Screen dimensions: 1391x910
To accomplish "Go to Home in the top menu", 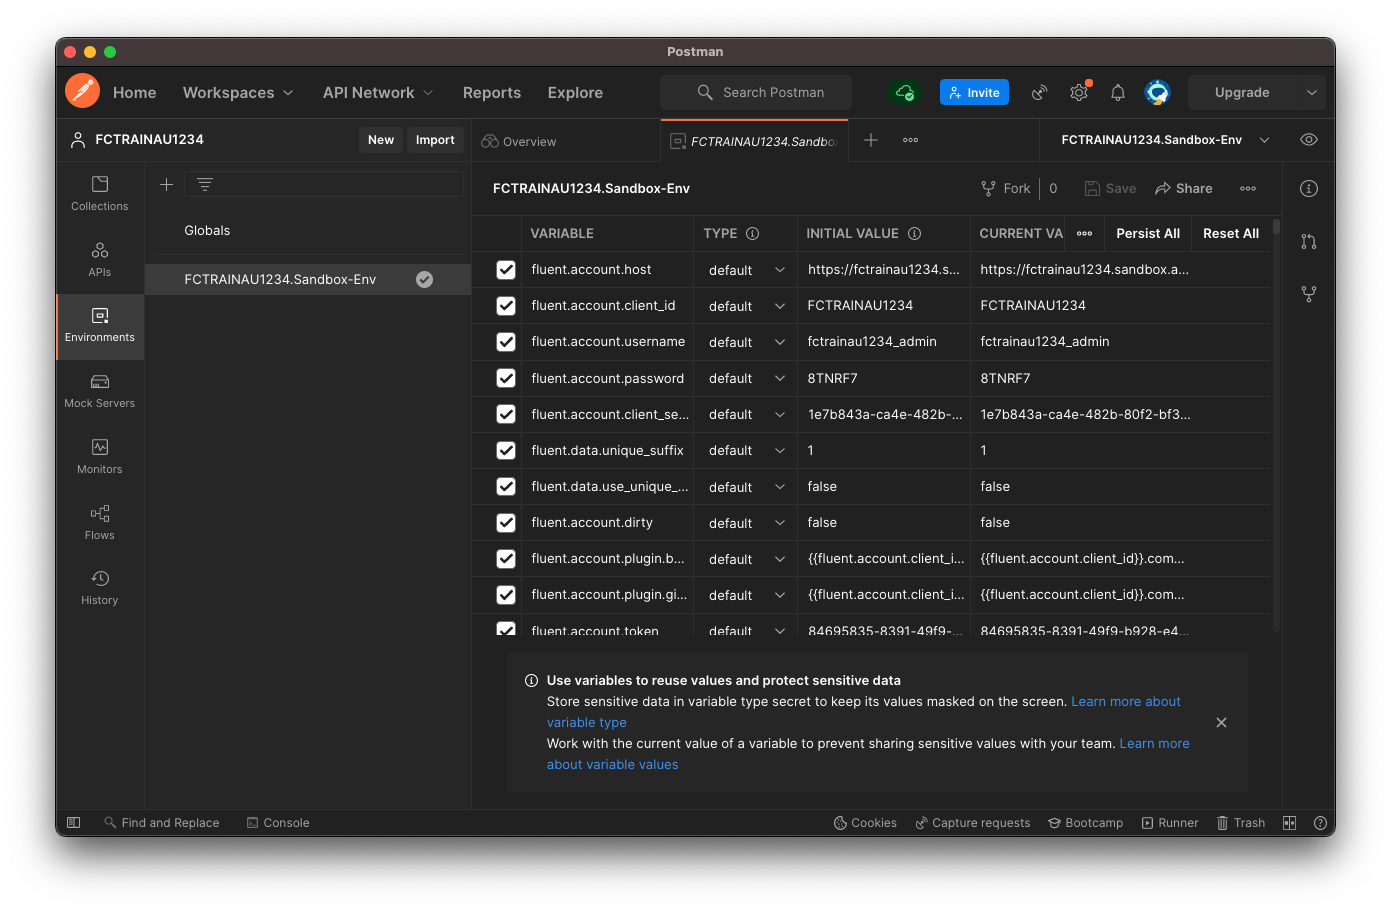I will coord(135,92).
